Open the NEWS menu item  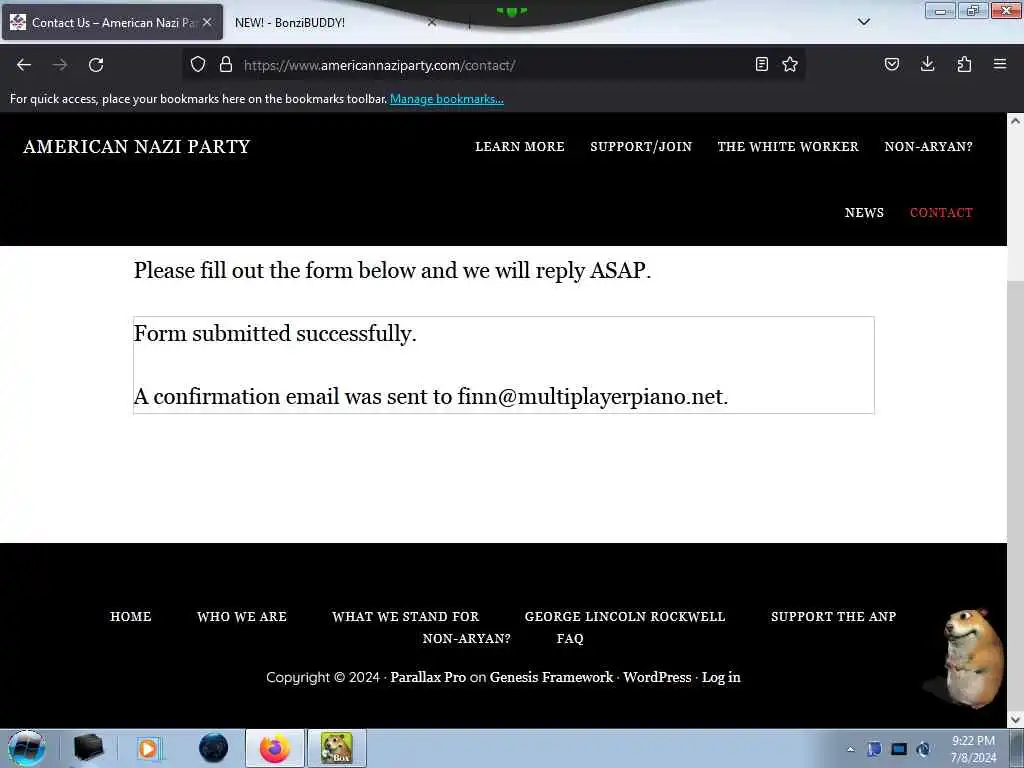[x=864, y=213]
